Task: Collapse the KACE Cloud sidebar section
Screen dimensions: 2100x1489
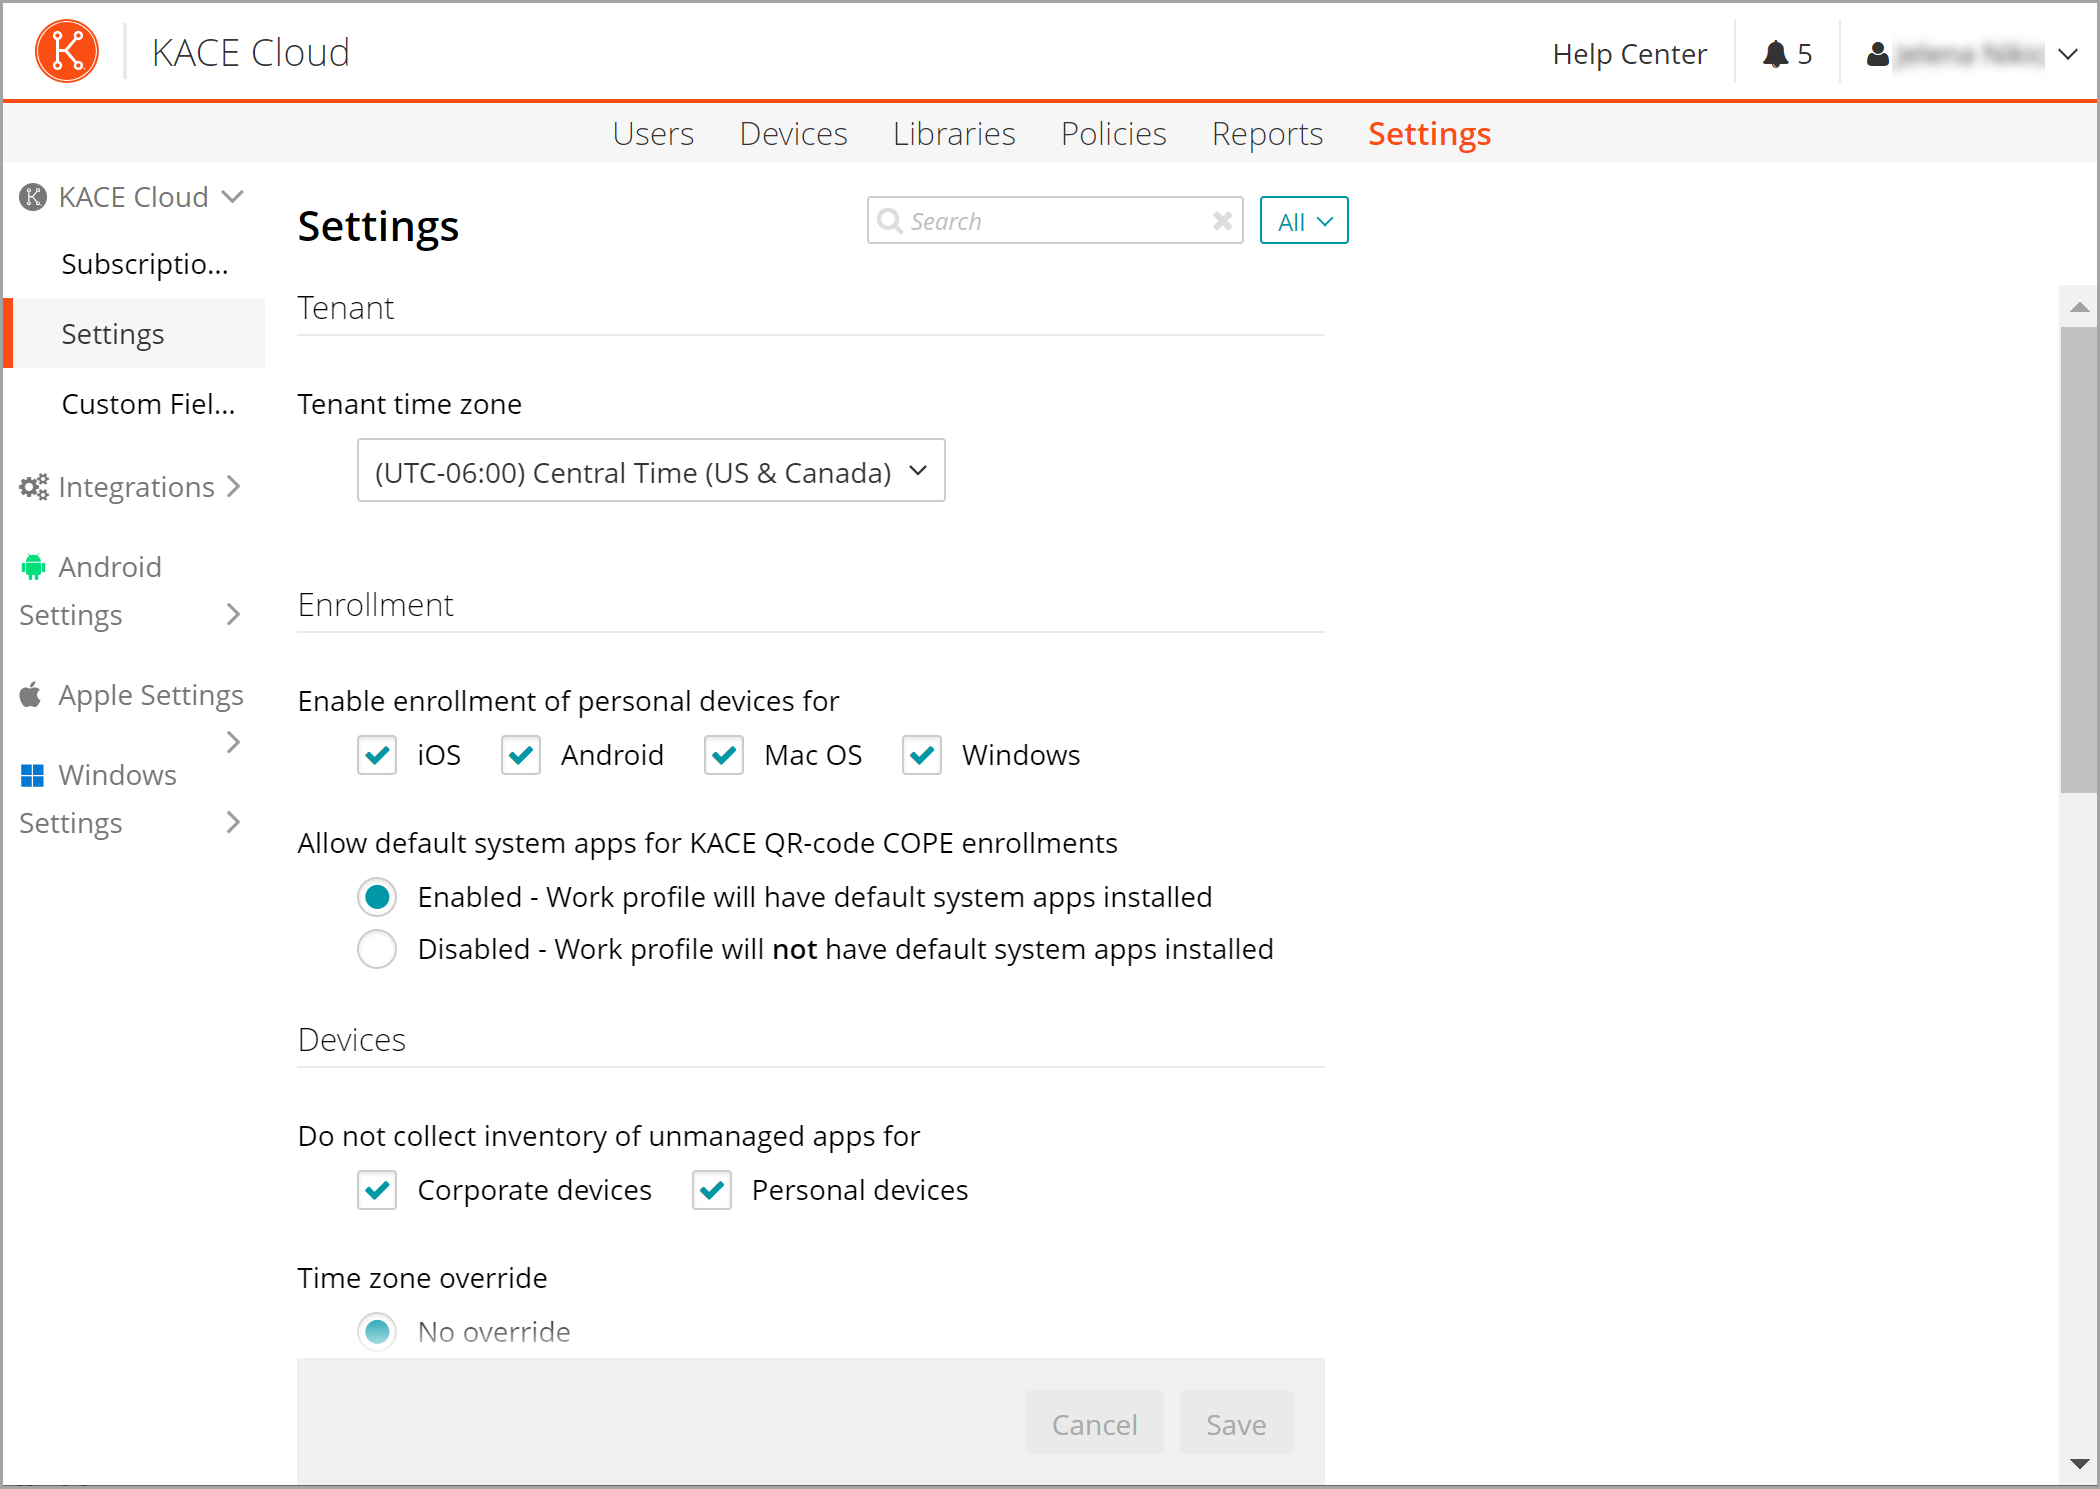Action: [x=233, y=197]
